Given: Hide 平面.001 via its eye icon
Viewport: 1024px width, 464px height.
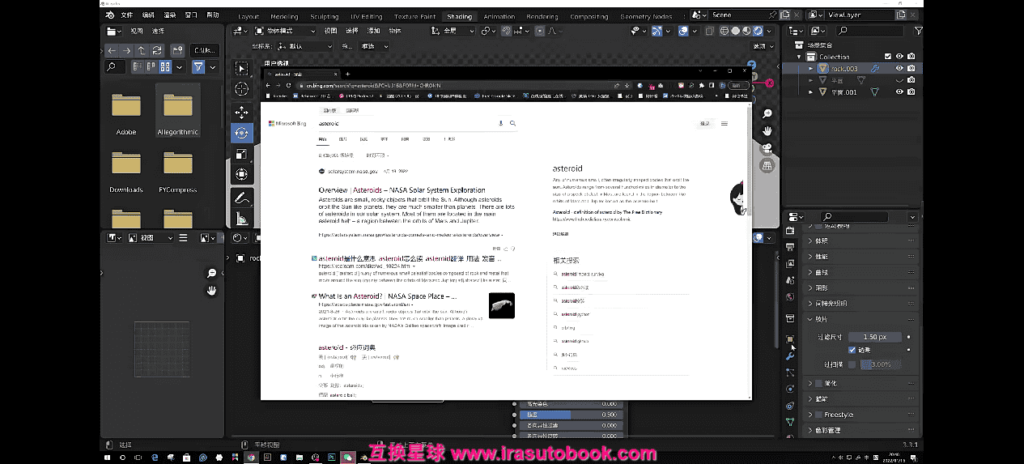Looking at the screenshot, I should coord(899,92).
